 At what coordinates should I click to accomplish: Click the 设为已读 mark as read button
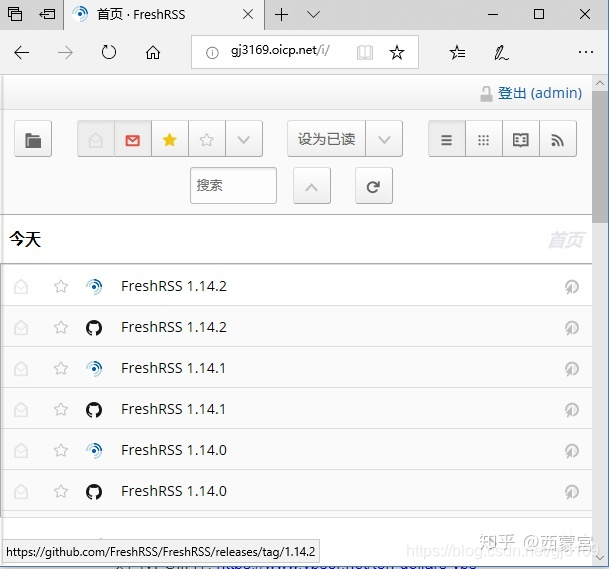(x=326, y=139)
